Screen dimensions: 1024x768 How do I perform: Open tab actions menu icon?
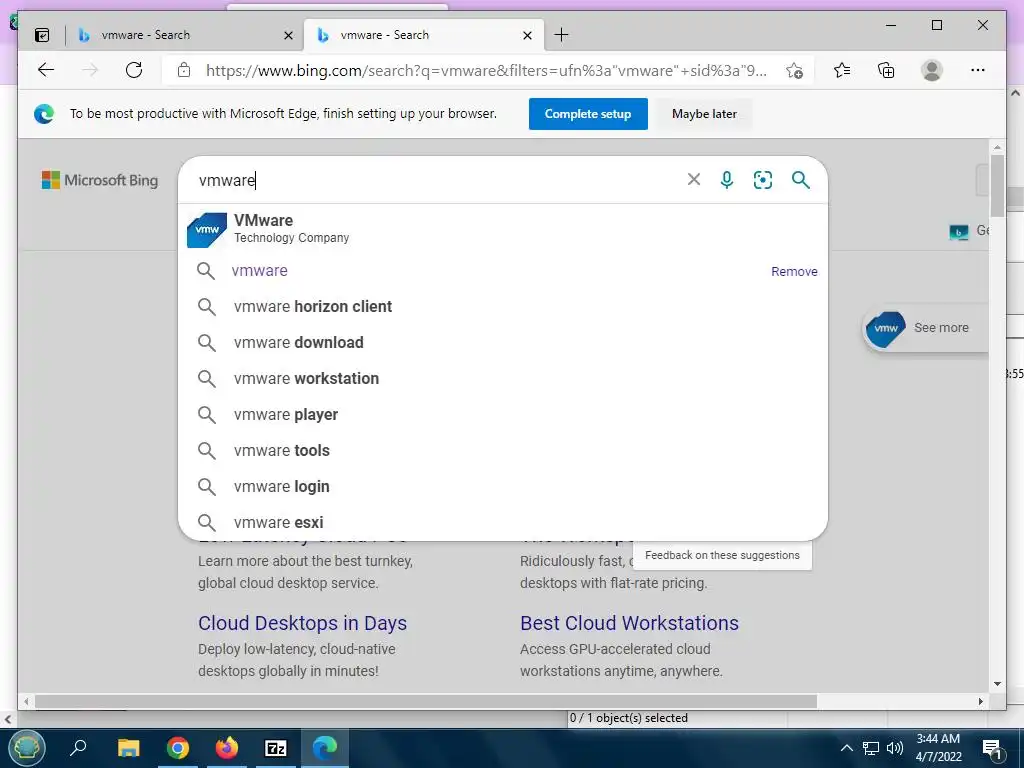pyautogui.click(x=42, y=35)
